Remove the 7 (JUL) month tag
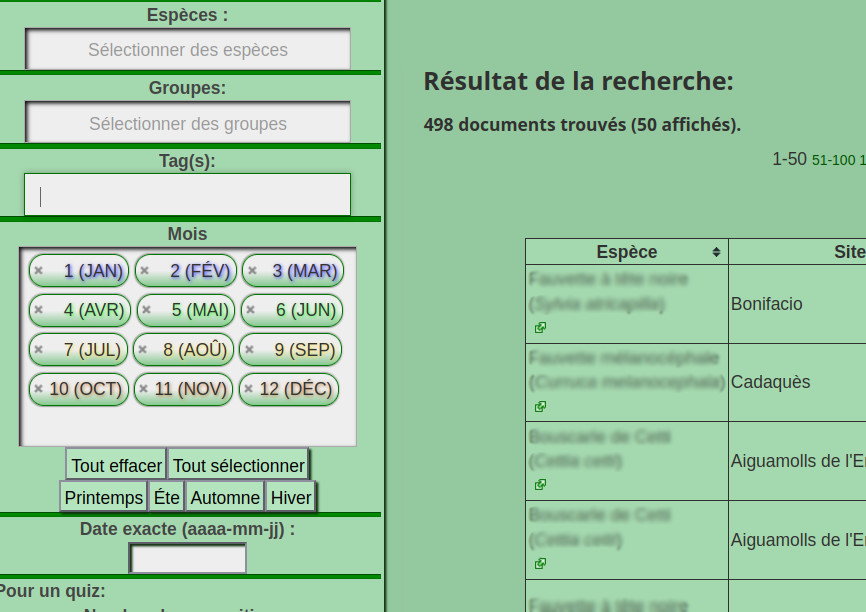Image resolution: width=866 pixels, height=612 pixels. pyautogui.click(x=38, y=350)
